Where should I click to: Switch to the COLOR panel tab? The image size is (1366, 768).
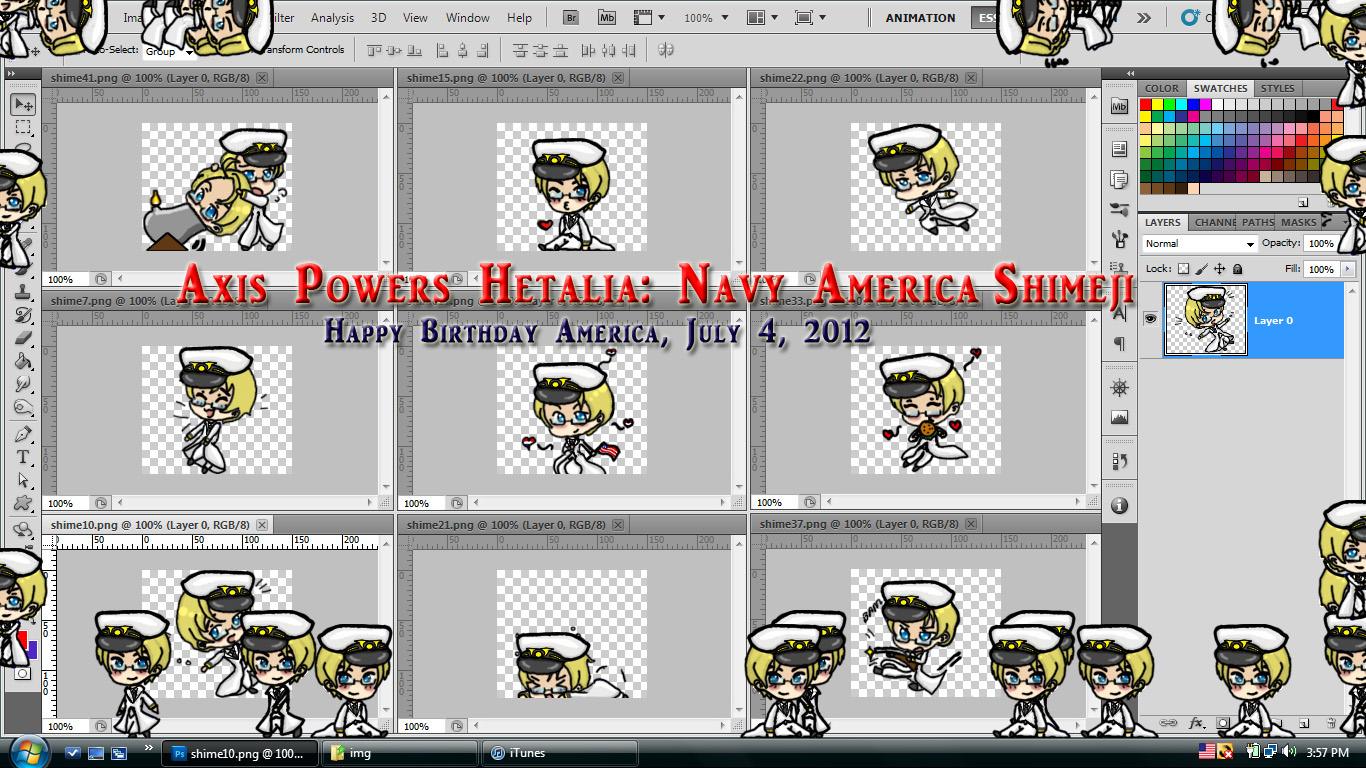click(x=1162, y=89)
